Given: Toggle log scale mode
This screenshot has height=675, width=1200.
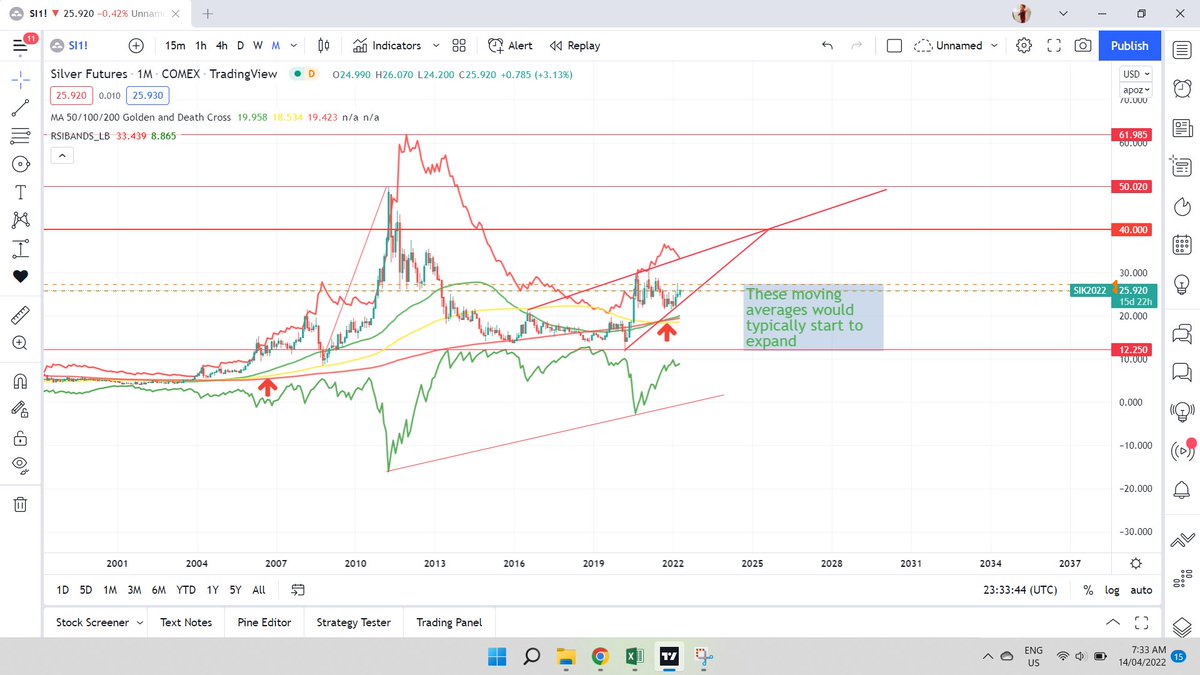Looking at the screenshot, I should click(x=1114, y=591).
